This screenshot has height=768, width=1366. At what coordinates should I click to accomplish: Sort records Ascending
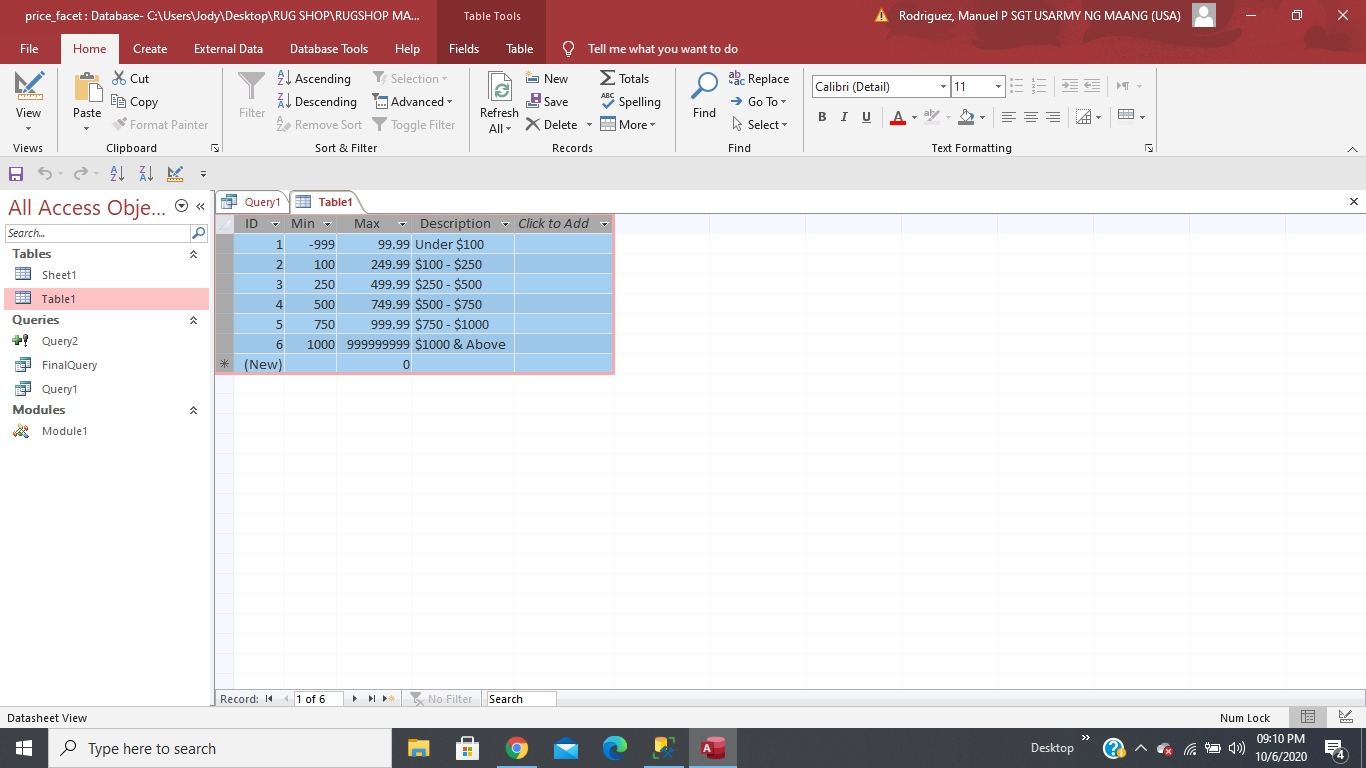[314, 78]
